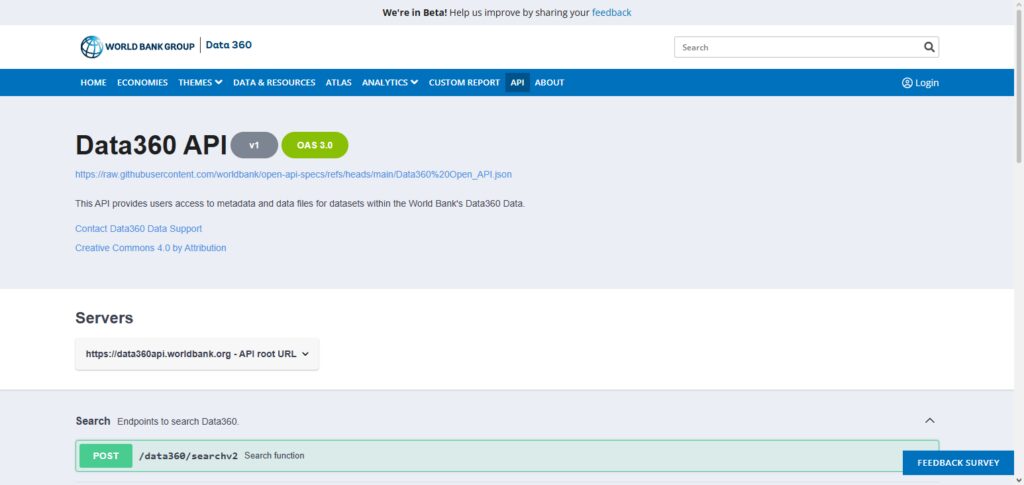Click the Feedback Survey button
Viewport: 1024px width, 485px height.
coord(958,463)
